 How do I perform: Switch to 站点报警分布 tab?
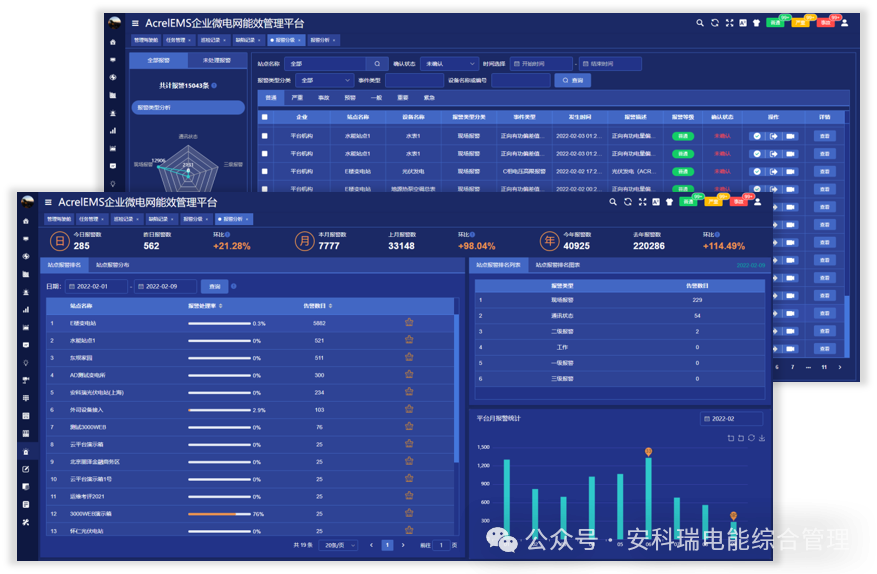pos(112,265)
